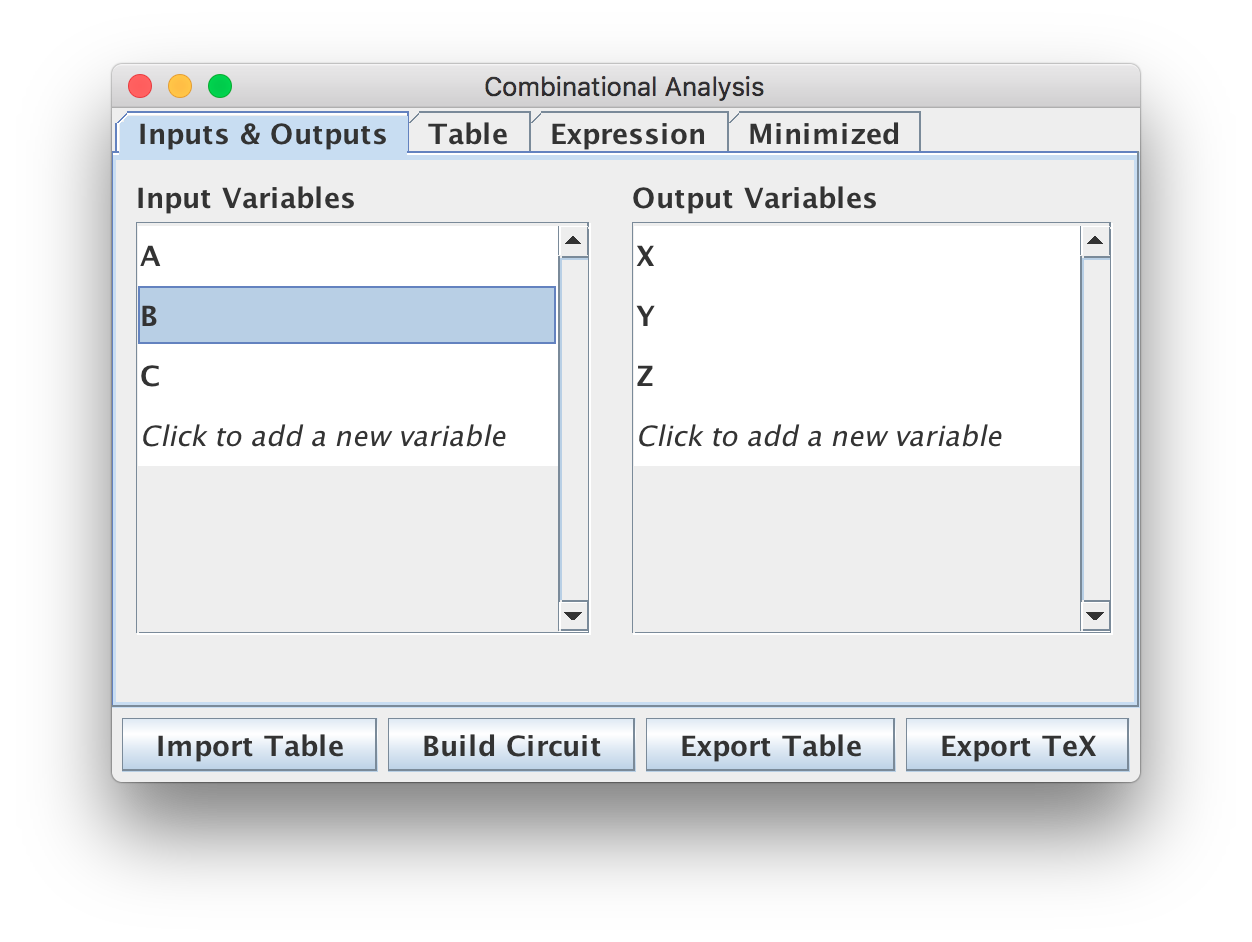The height and width of the screenshot is (942, 1252).
Task: Click the up arrow of Input Variables scrollbar
Action: 573,241
